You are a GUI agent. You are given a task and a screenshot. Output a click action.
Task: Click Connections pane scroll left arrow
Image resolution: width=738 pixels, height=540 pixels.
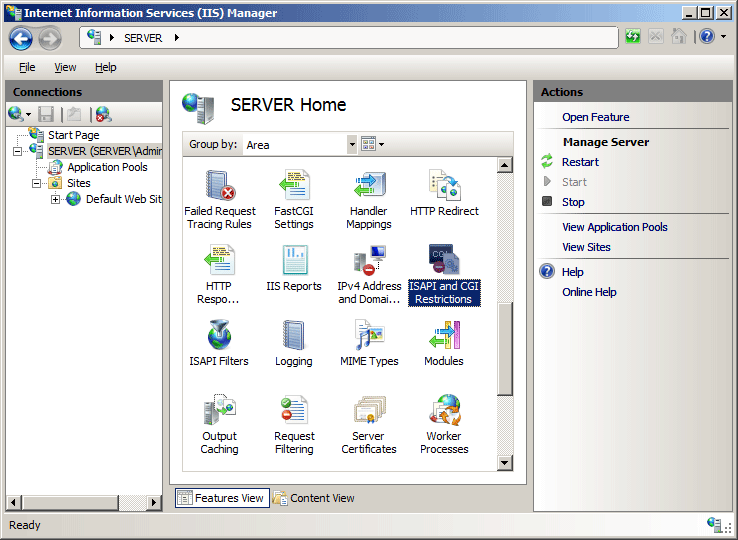coord(14,503)
